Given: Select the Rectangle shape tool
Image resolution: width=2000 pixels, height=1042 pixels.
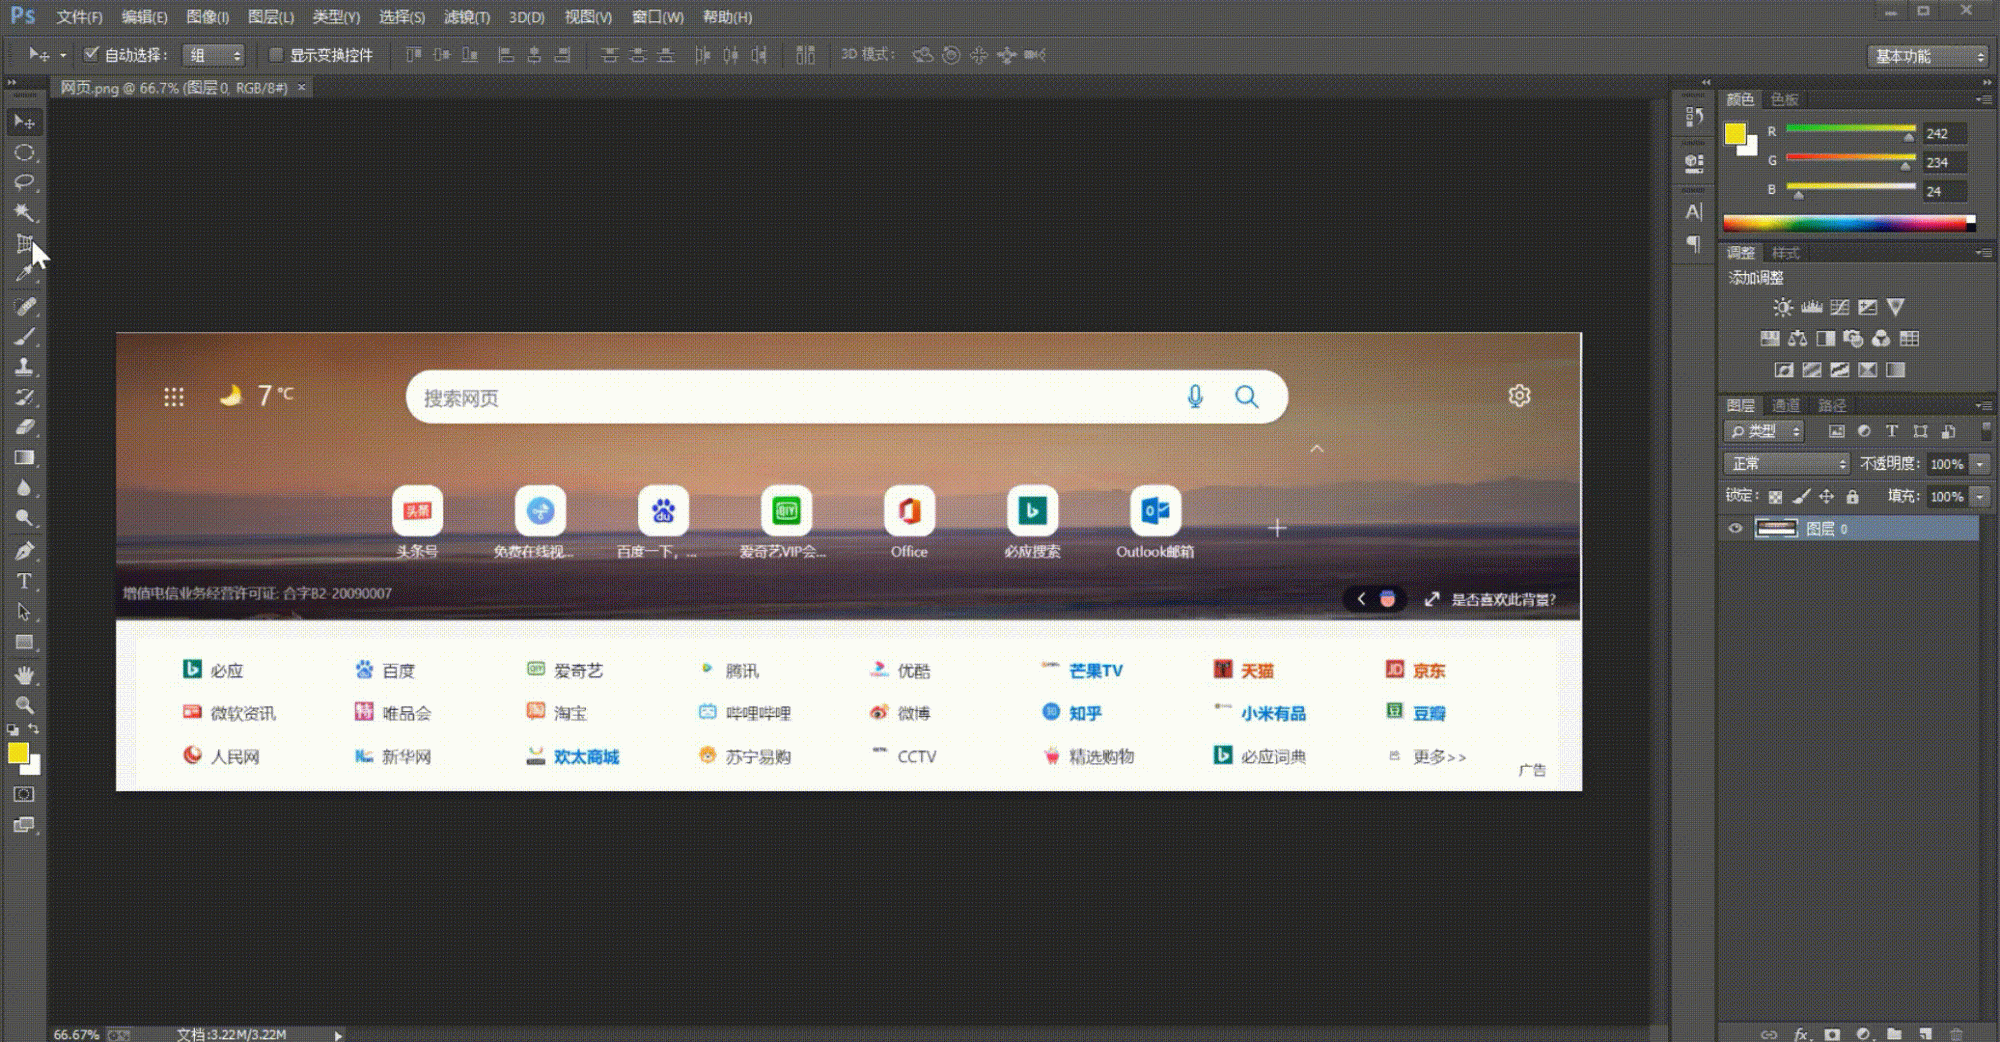Looking at the screenshot, I should tap(24, 642).
